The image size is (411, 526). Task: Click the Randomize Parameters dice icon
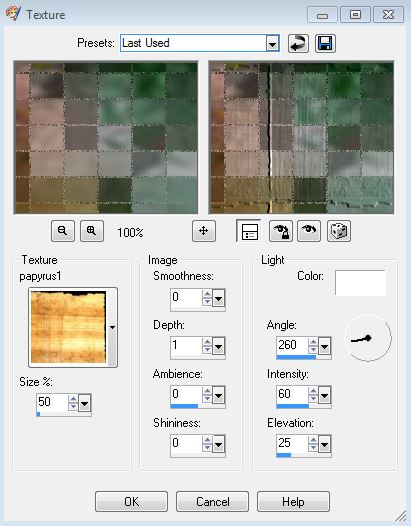point(339,231)
